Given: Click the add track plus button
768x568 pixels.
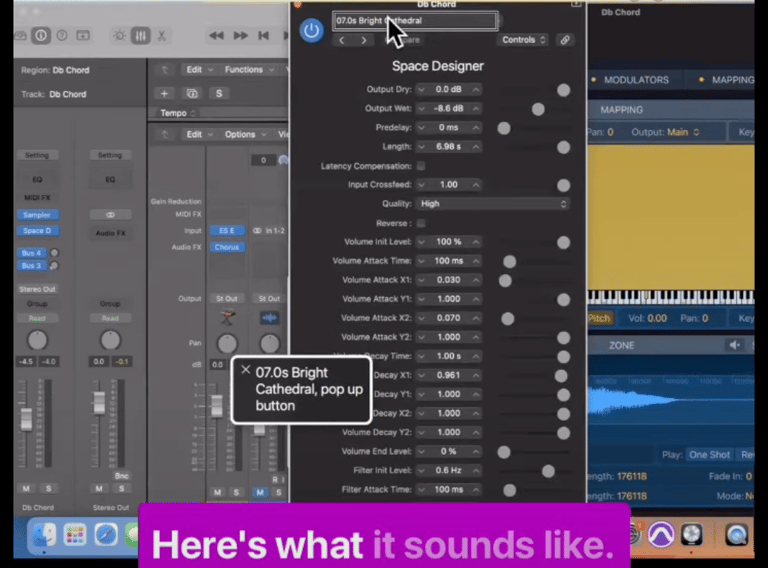Looking at the screenshot, I should [164, 94].
